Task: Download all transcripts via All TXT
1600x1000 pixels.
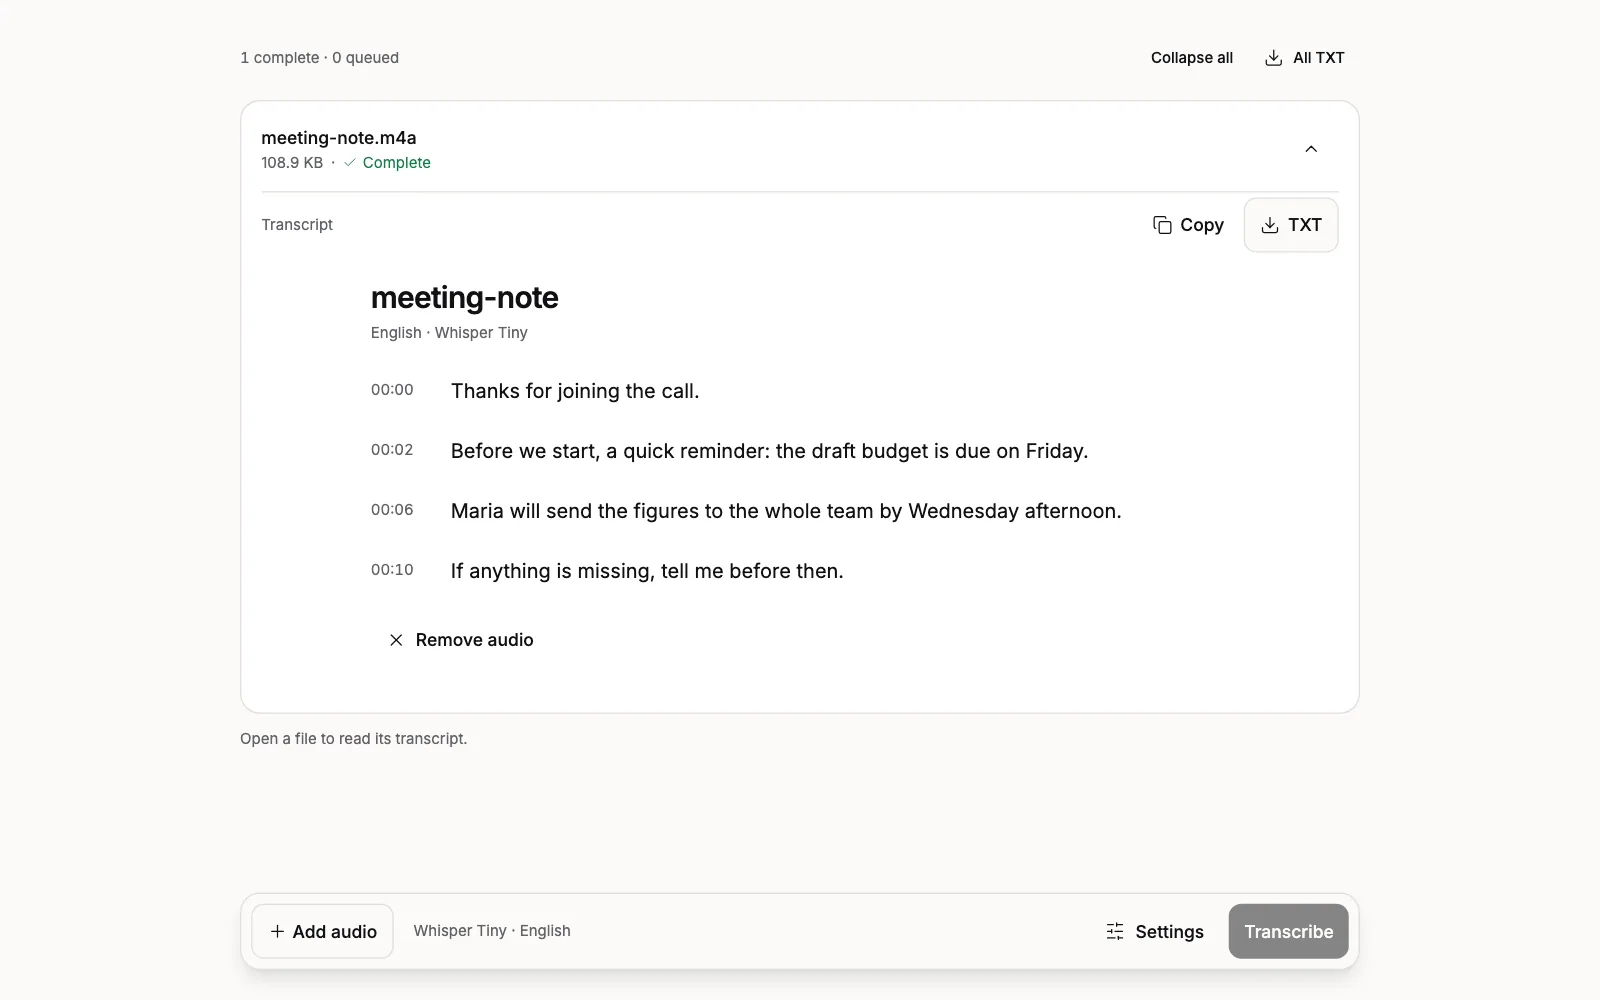Action: (1305, 58)
